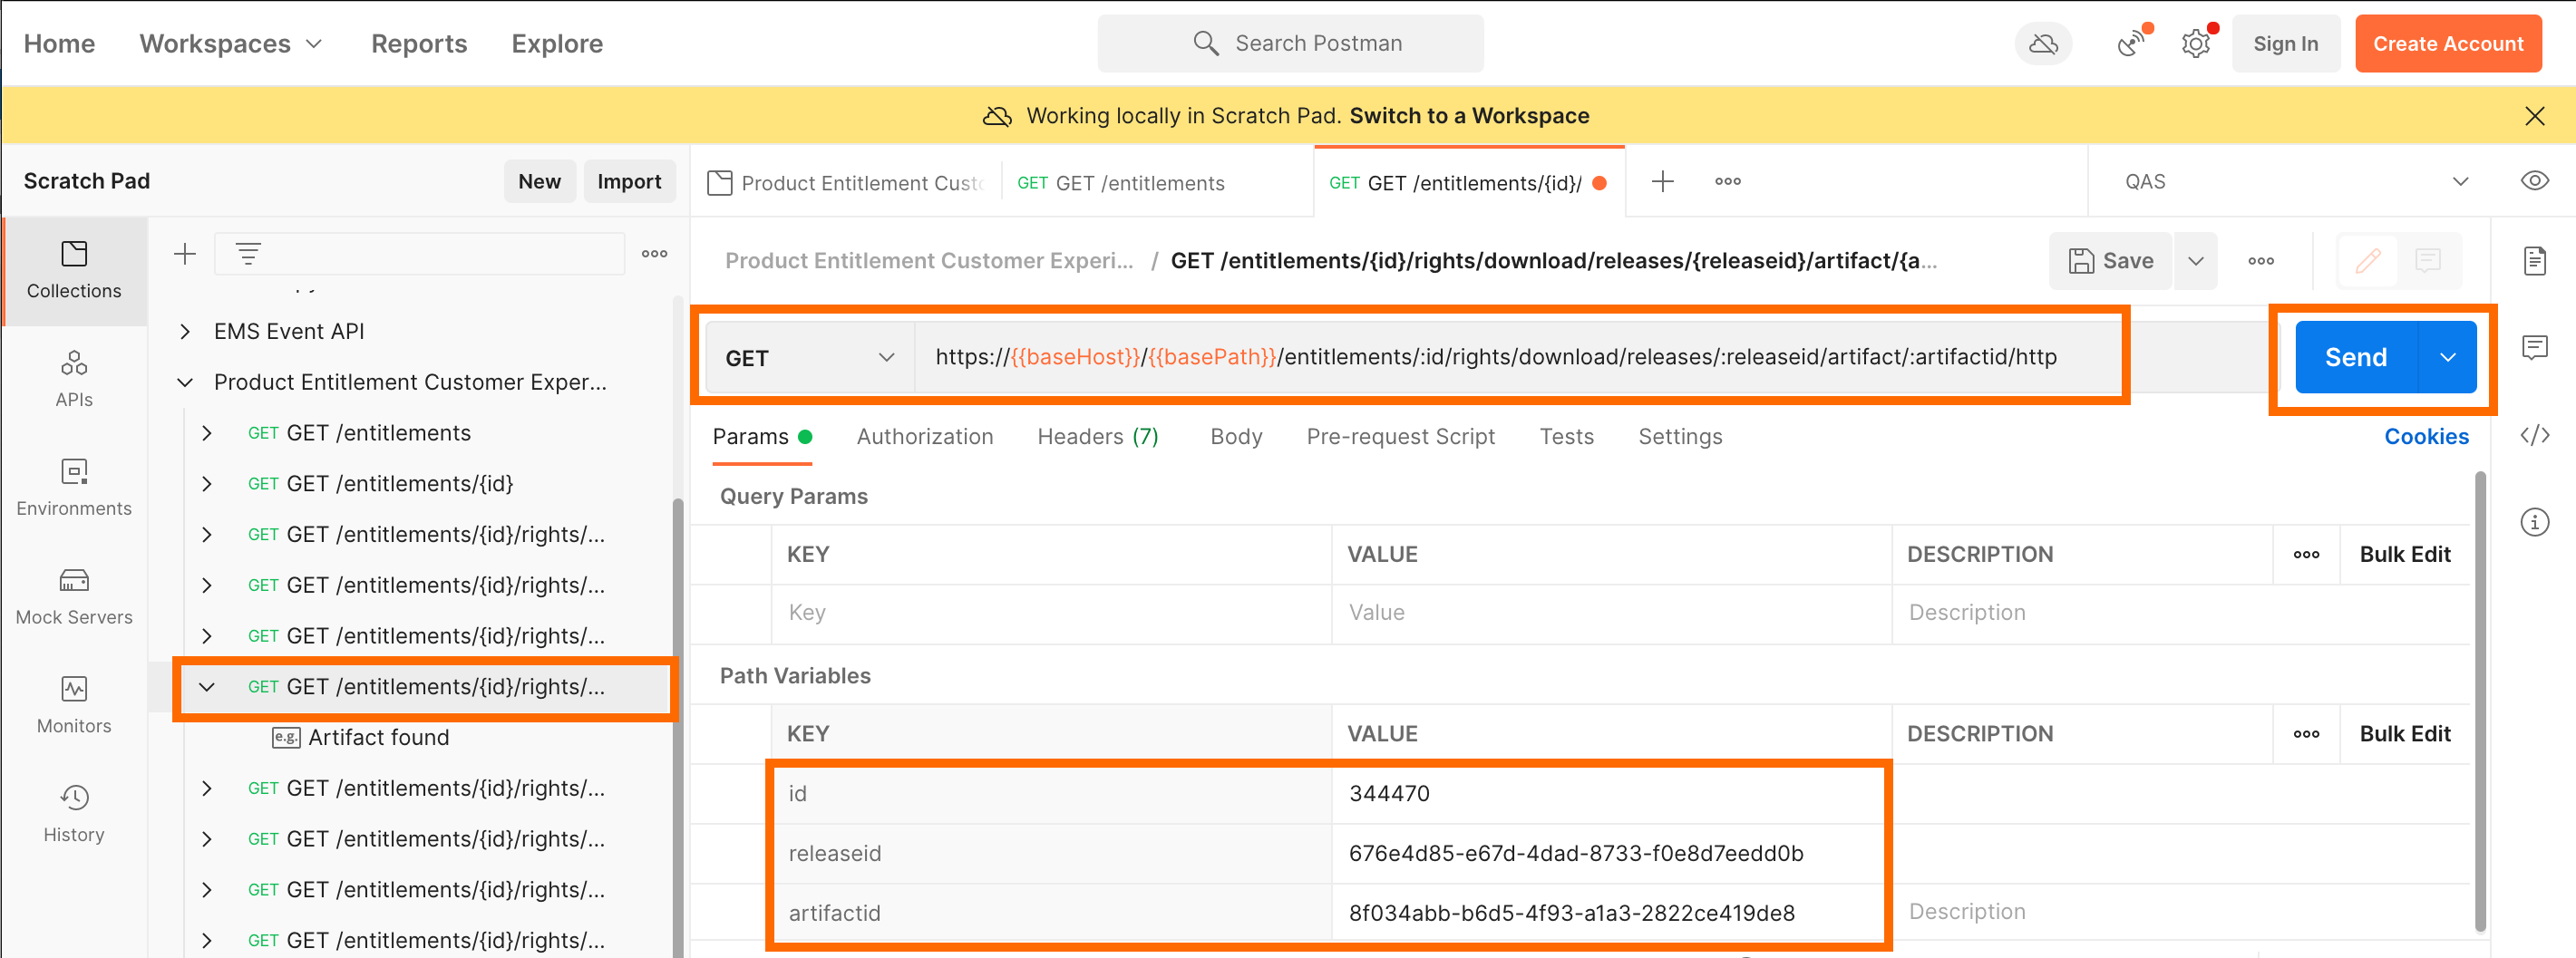Open the collections options three-dot menu

[654, 254]
